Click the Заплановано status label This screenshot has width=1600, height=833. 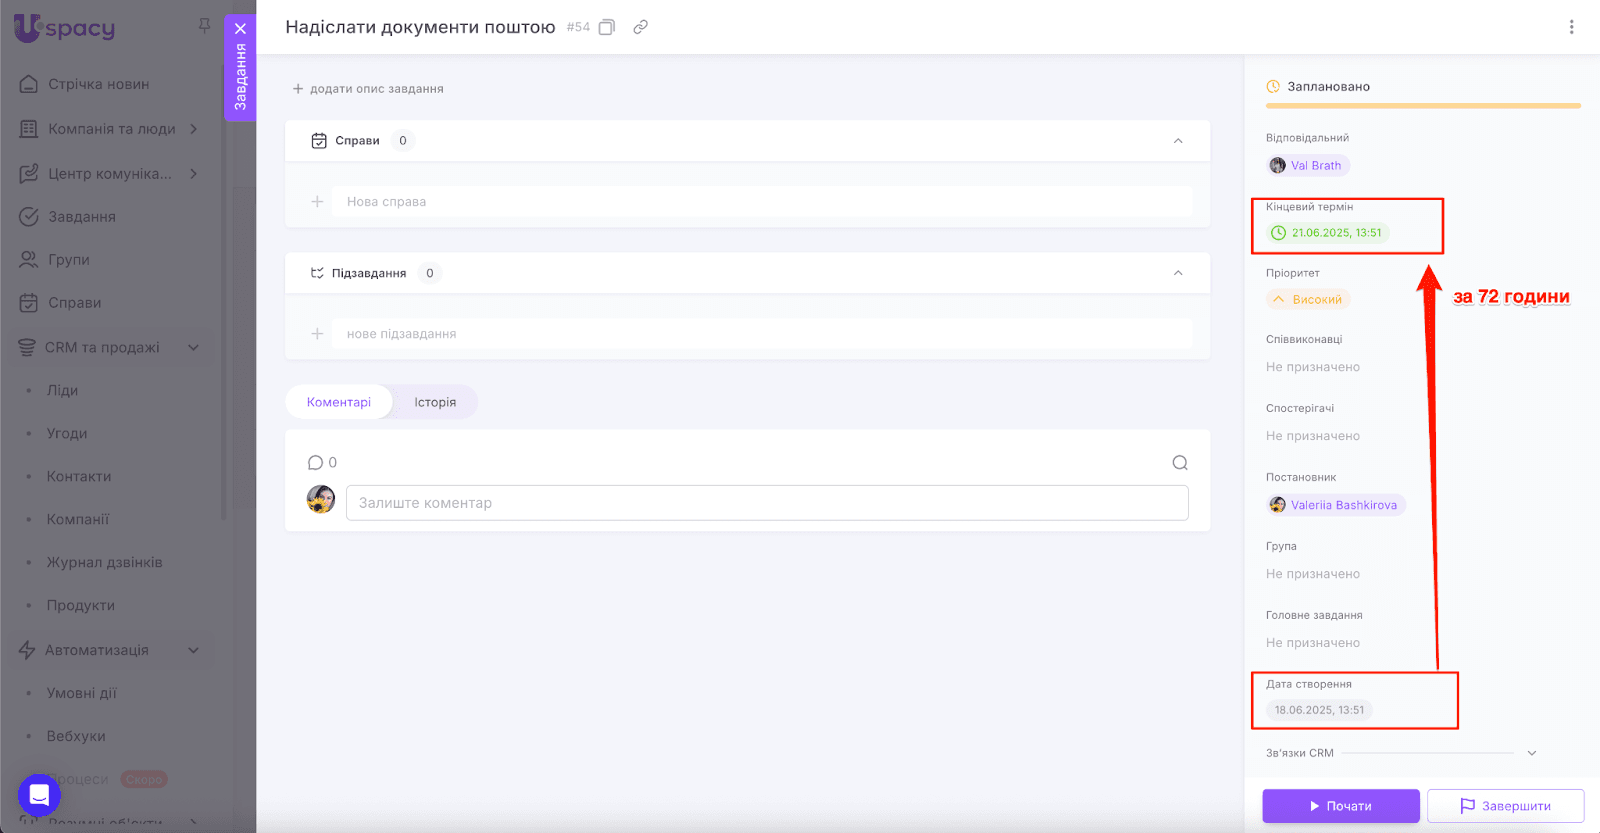1328,87
